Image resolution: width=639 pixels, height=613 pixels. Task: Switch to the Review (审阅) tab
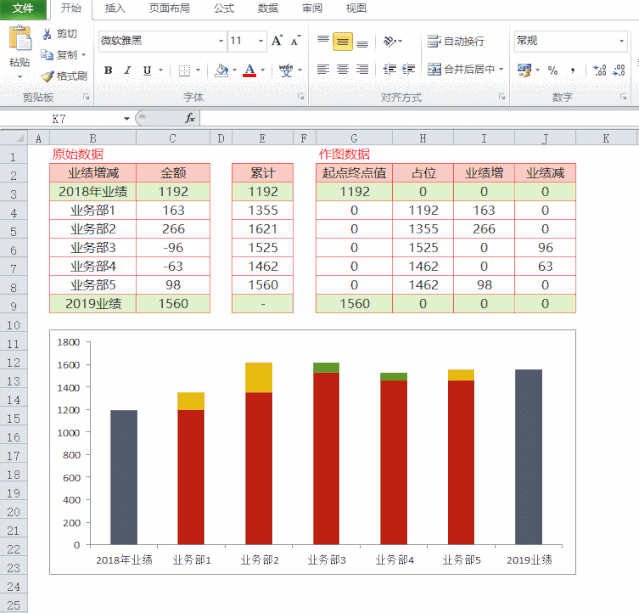pyautogui.click(x=312, y=9)
